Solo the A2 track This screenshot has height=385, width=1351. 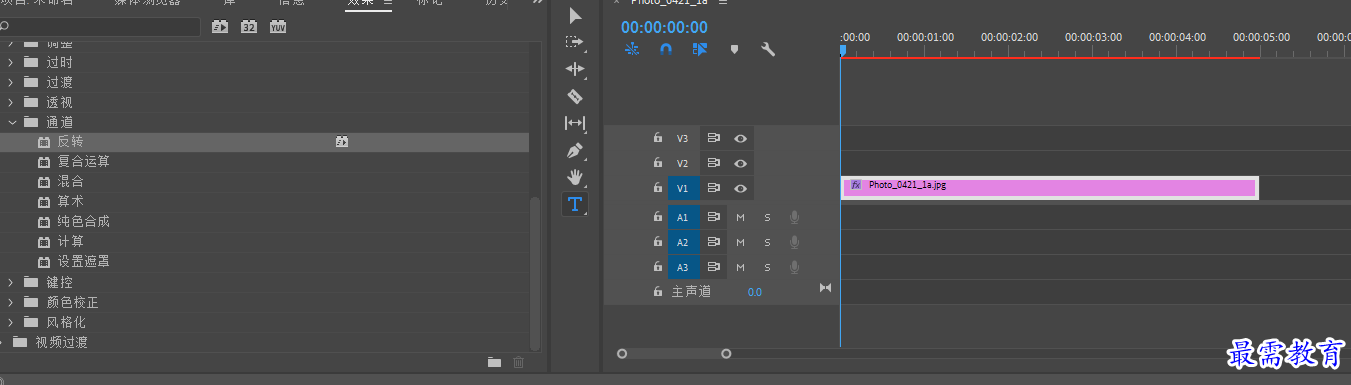(x=768, y=242)
